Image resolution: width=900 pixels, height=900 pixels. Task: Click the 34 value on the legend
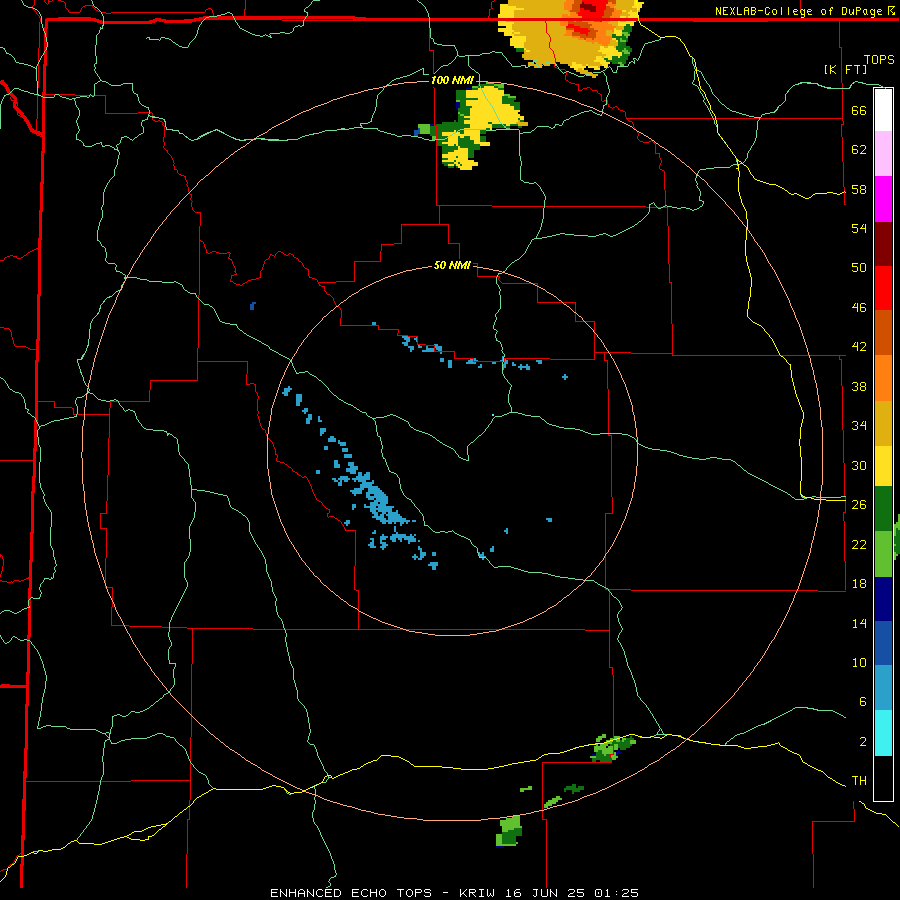coord(859,426)
